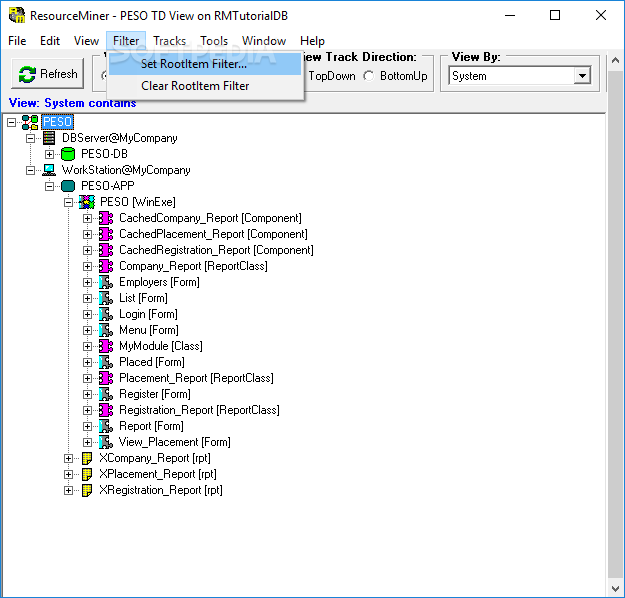Click the Placed form icon

[106, 362]
